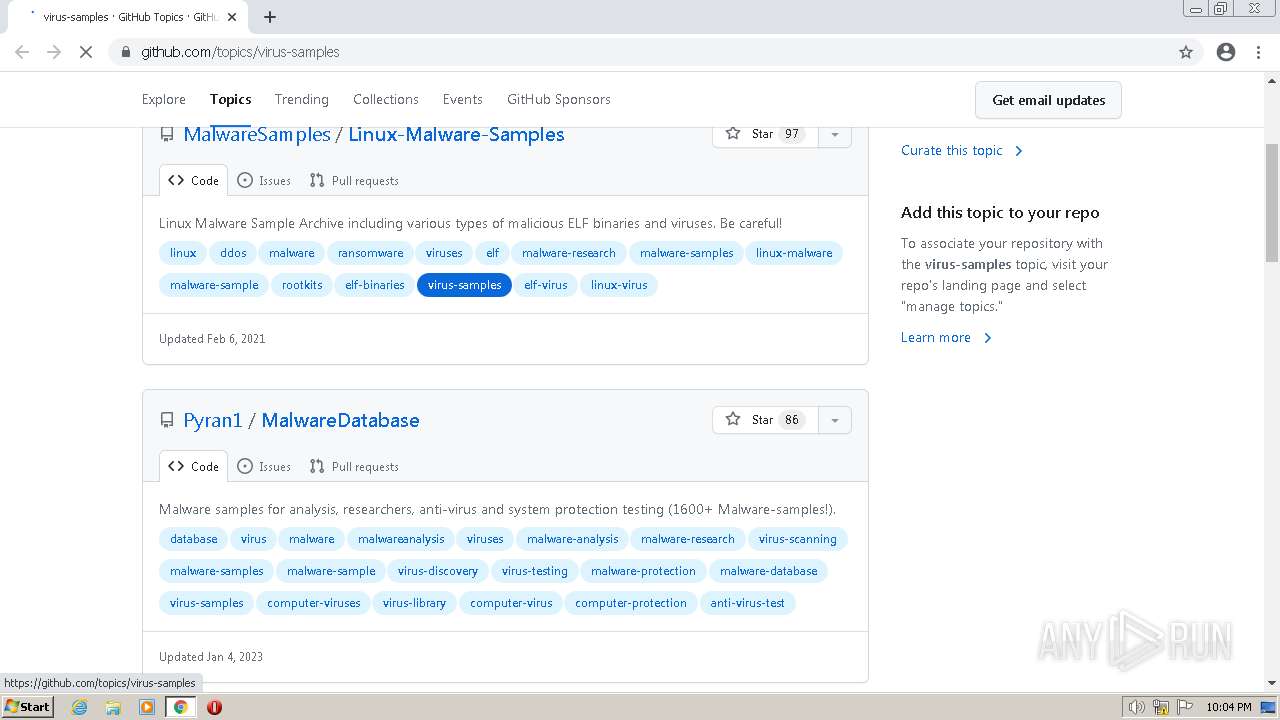Screen dimensions: 1280x720
Task: Open the Events page
Action: [463, 99]
